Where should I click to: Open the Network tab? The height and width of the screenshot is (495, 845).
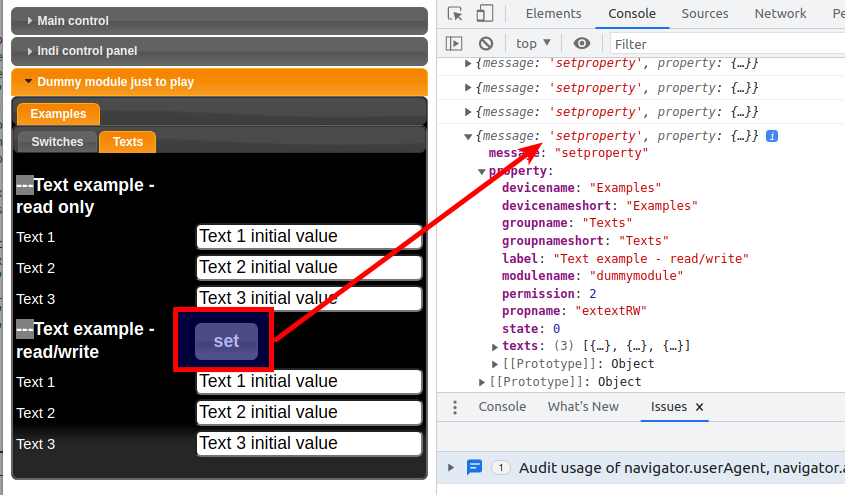780,13
